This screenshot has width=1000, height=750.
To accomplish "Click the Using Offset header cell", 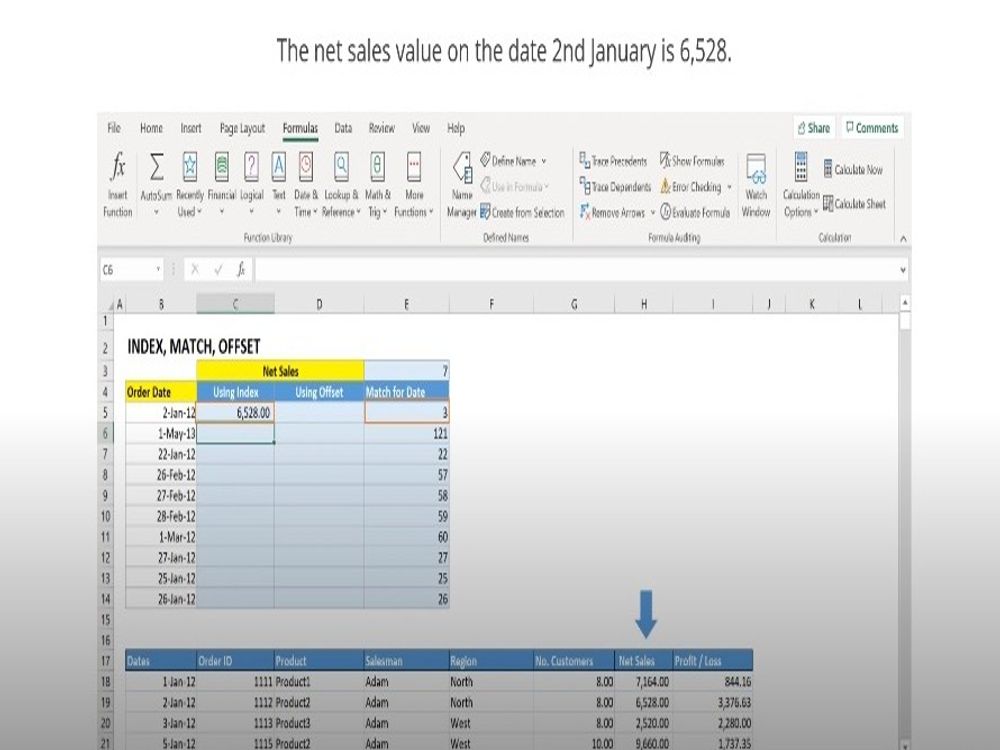I will 319,392.
